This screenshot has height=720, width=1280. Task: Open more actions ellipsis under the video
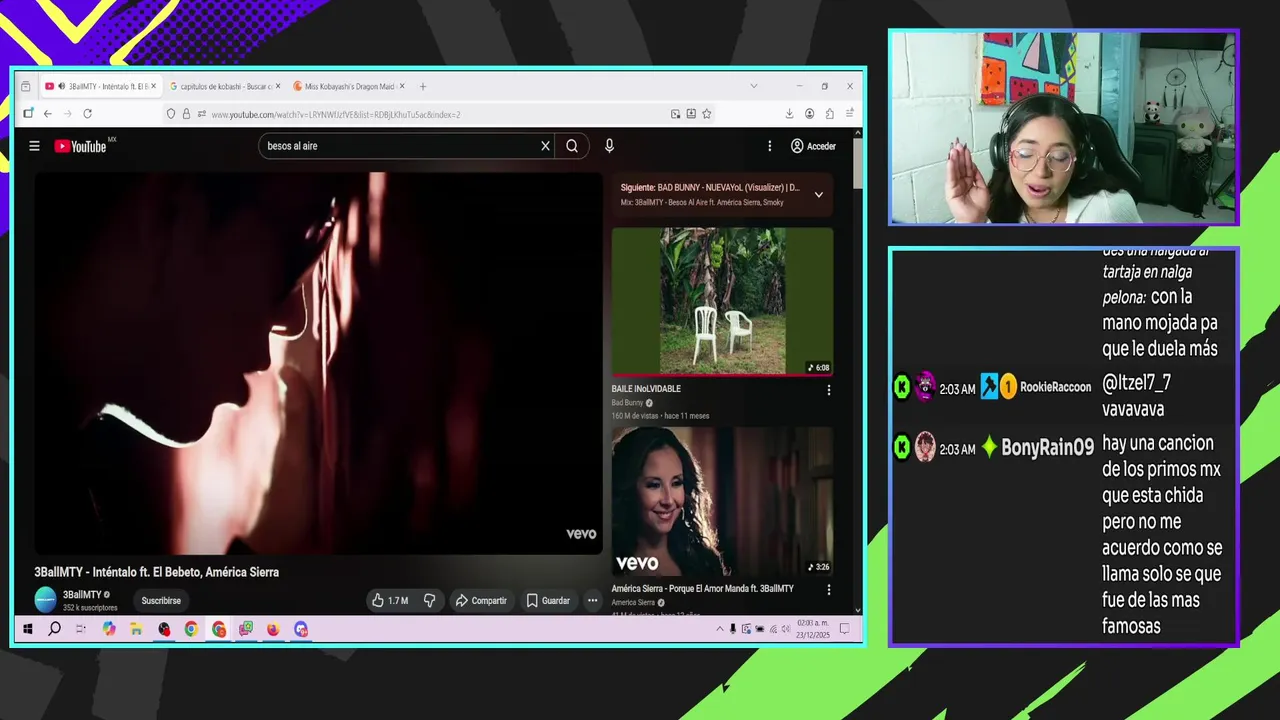click(592, 601)
